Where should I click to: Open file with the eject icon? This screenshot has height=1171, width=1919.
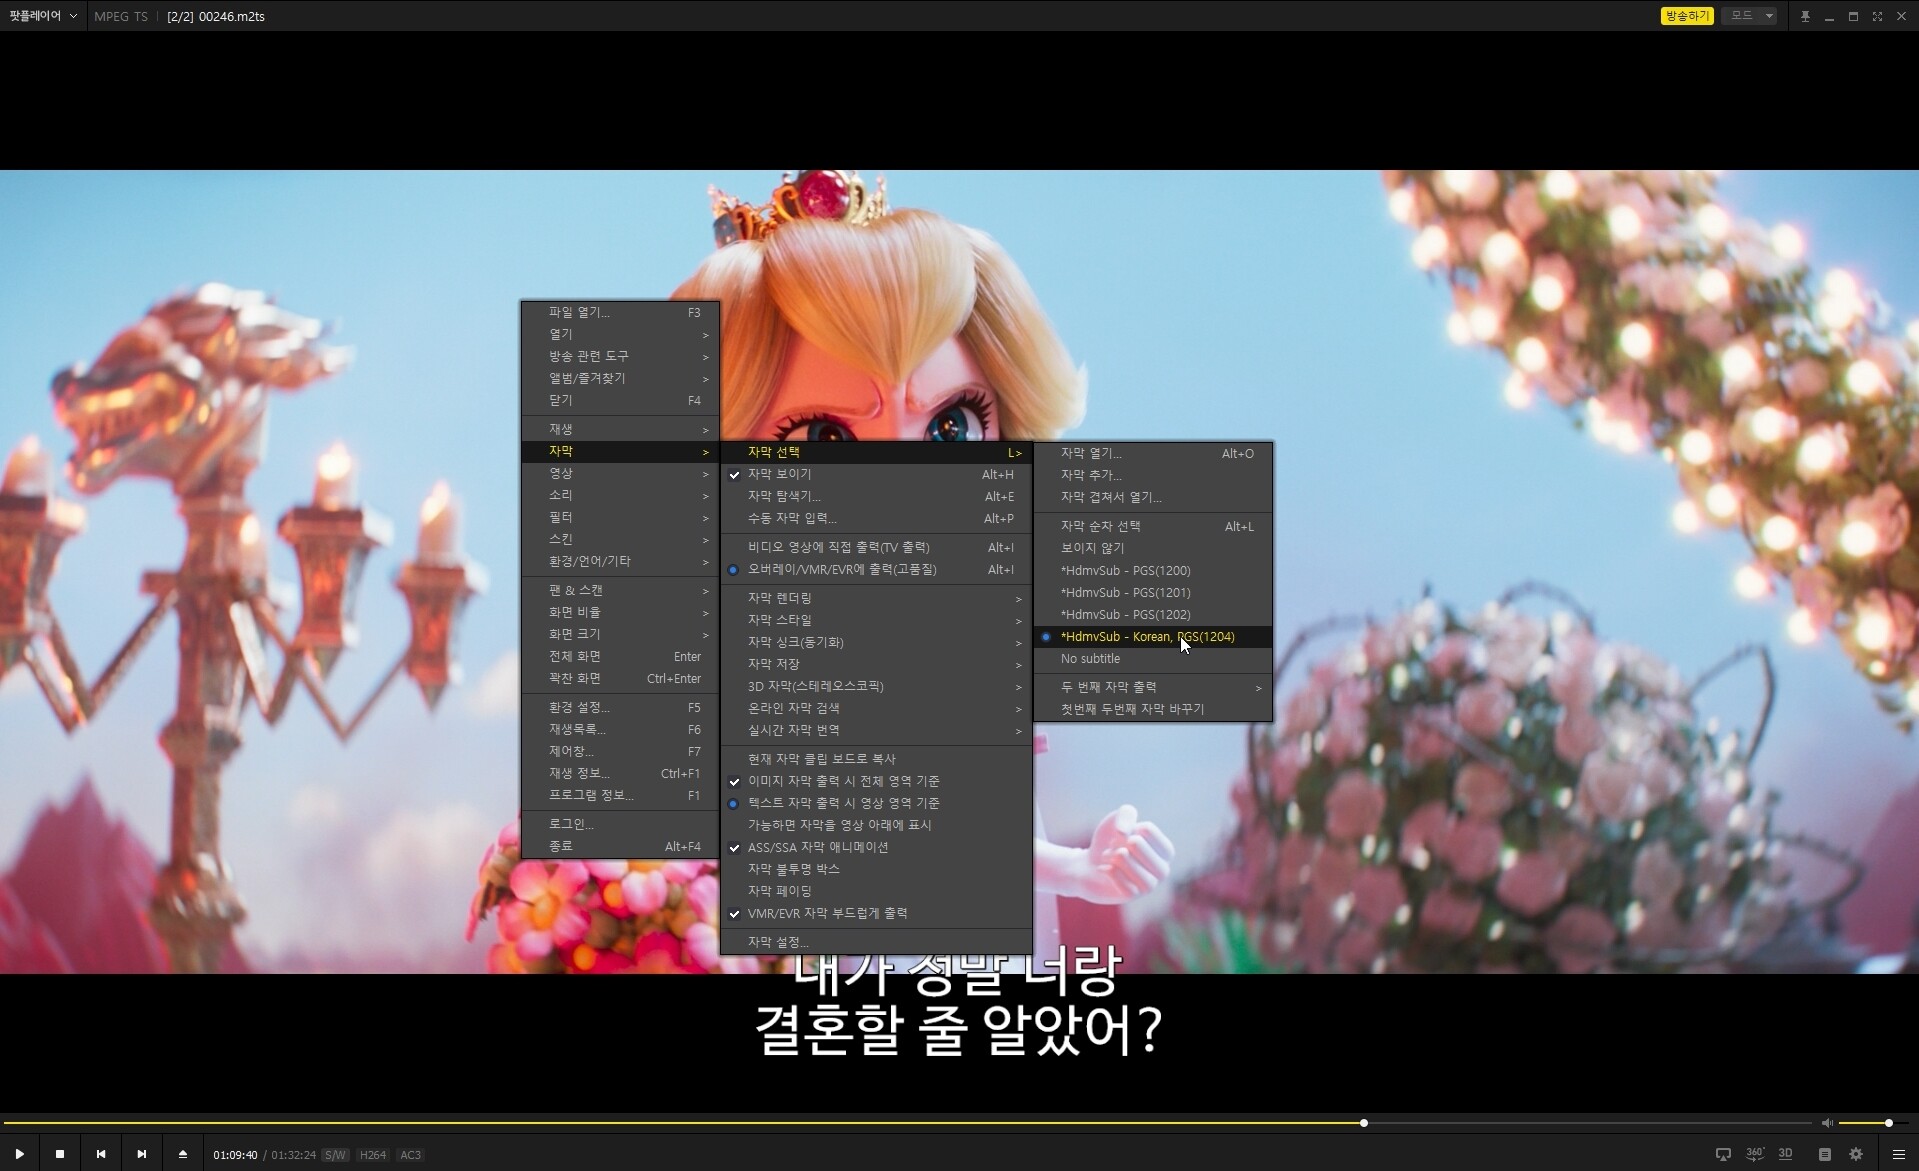coord(182,1154)
